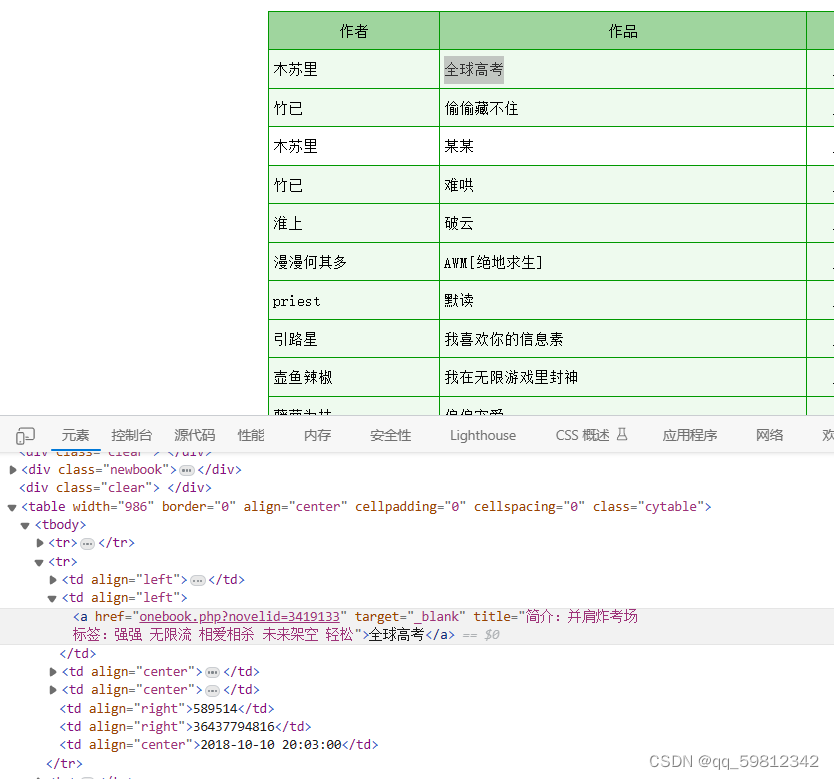834x779 pixels.
Task: Click the 作品 column header
Action: click(623, 31)
